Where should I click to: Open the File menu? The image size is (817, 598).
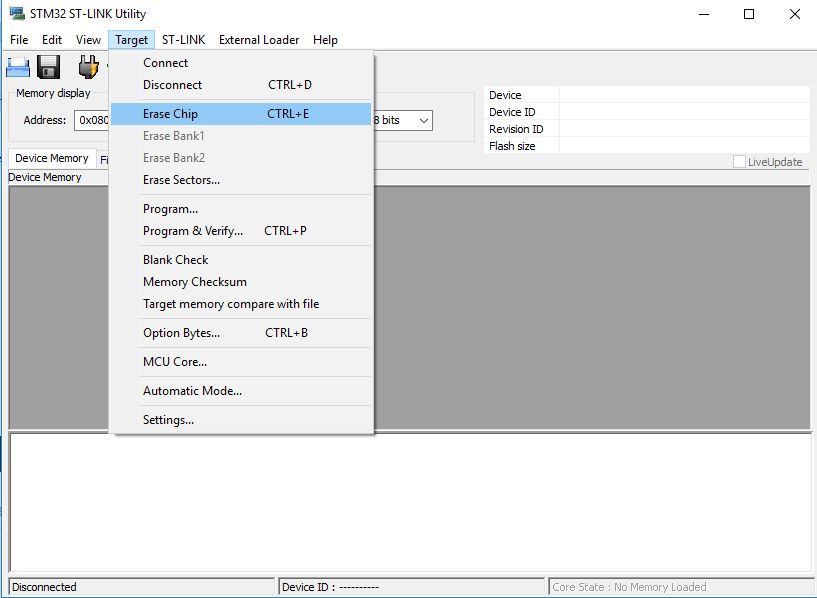[x=19, y=40]
